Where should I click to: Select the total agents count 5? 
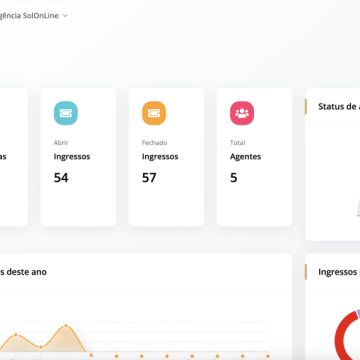[x=234, y=178]
